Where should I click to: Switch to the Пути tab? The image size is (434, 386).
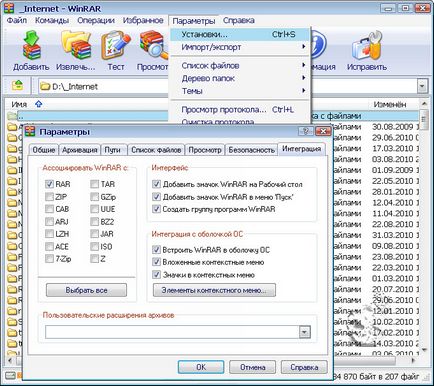[113, 150]
